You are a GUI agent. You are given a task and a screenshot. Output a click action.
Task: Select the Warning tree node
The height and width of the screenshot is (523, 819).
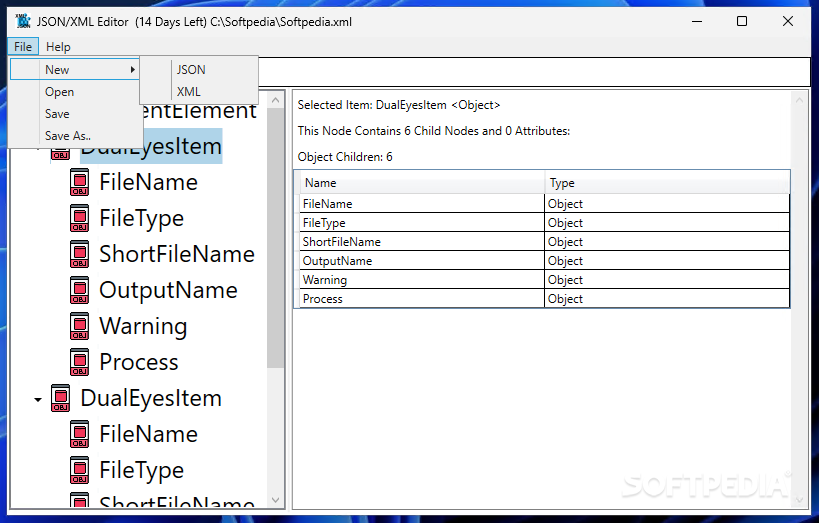click(143, 327)
